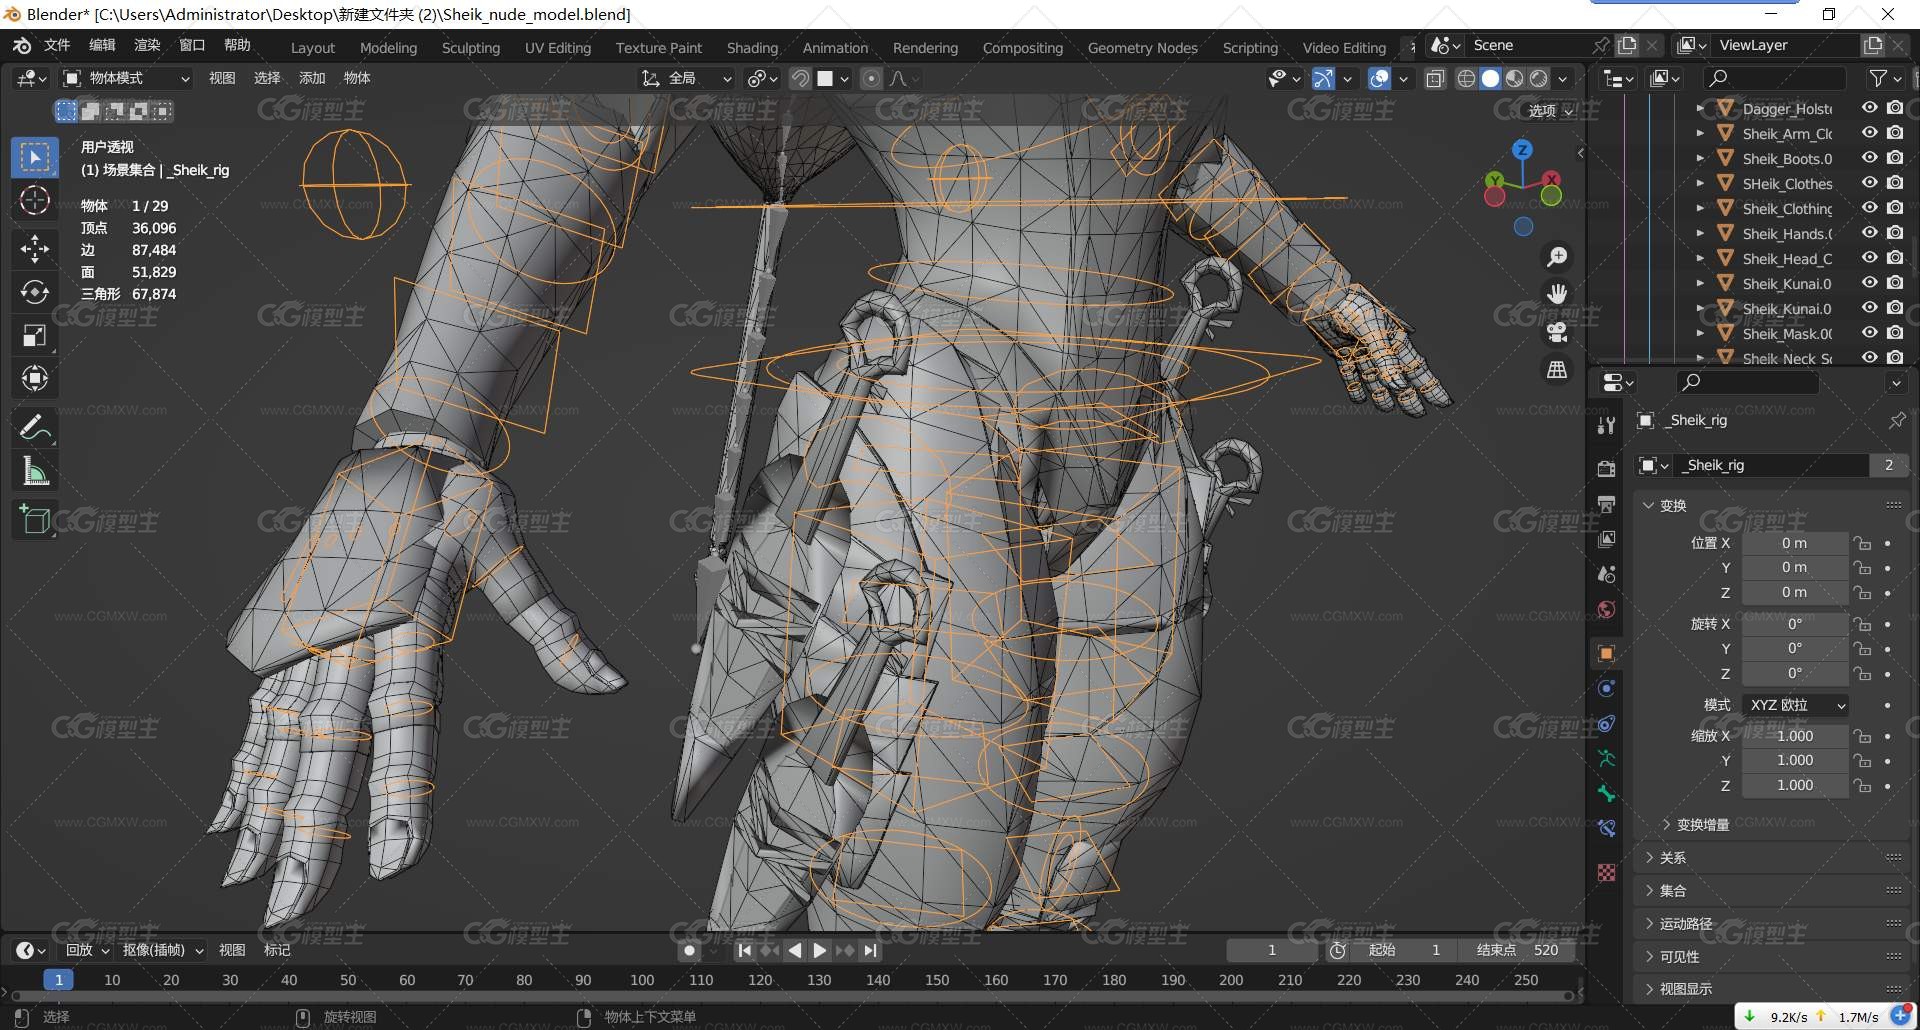Switch perspective/orthographic with grid icon
This screenshot has width=1920, height=1030.
[1557, 370]
